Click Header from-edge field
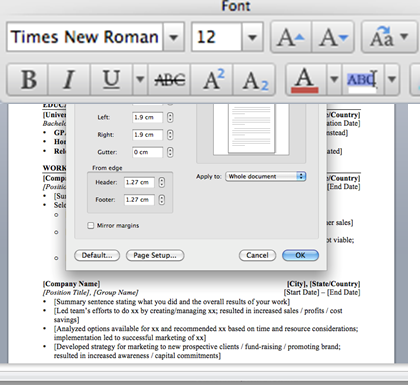This screenshot has width=420, height=385. click(139, 182)
